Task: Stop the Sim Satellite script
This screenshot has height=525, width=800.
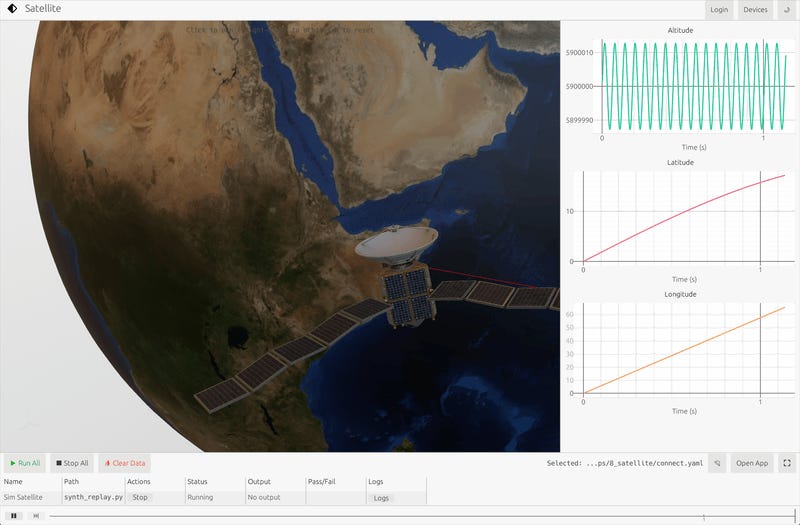Action: click(140, 497)
